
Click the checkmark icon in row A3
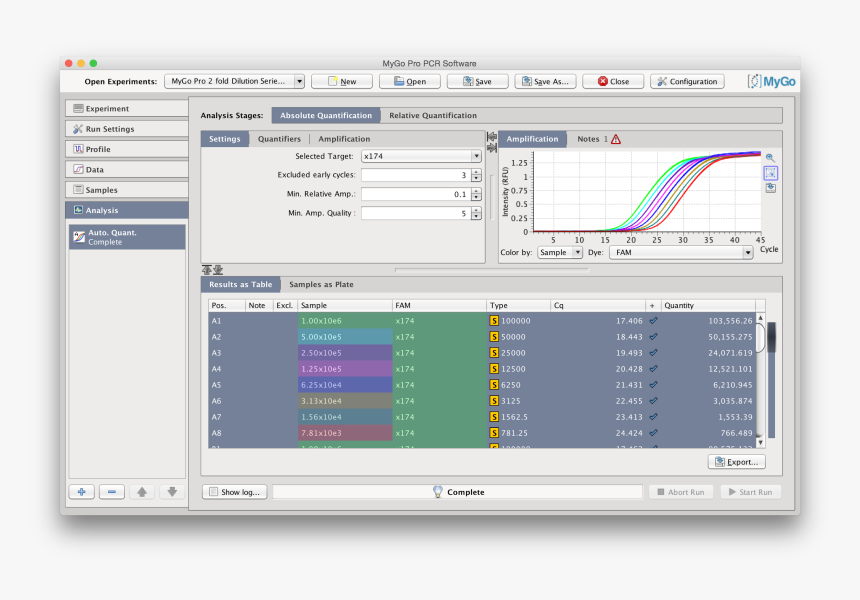coord(653,353)
